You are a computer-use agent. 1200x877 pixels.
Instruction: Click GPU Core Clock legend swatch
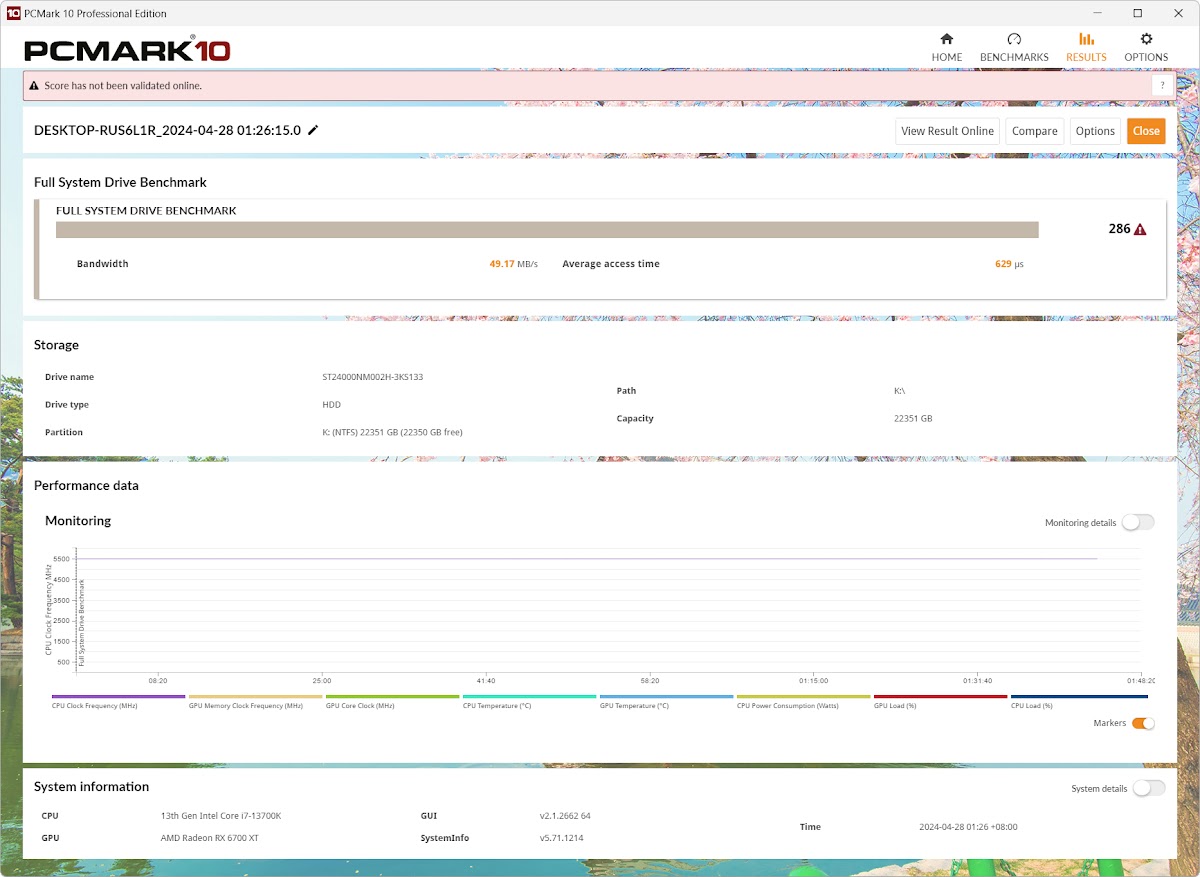pos(392,696)
